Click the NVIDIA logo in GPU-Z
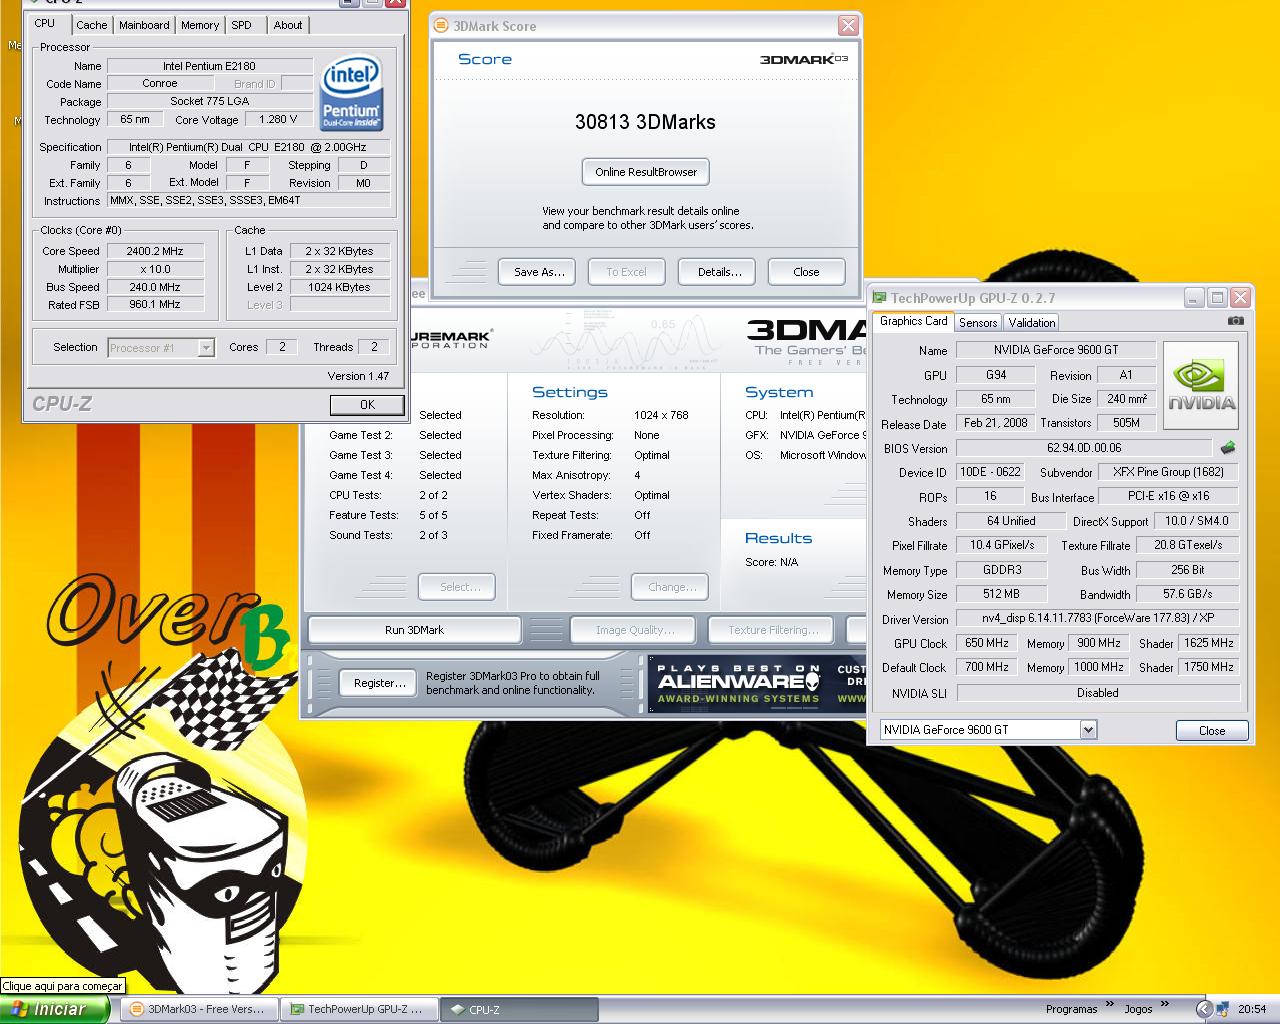This screenshot has height=1024, width=1280. pyautogui.click(x=1201, y=385)
